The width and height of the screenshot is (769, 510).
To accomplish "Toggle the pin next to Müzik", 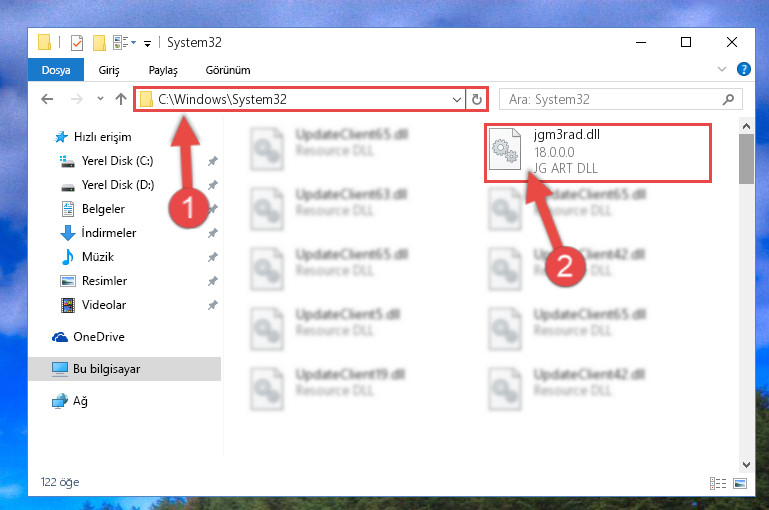I will [212, 257].
